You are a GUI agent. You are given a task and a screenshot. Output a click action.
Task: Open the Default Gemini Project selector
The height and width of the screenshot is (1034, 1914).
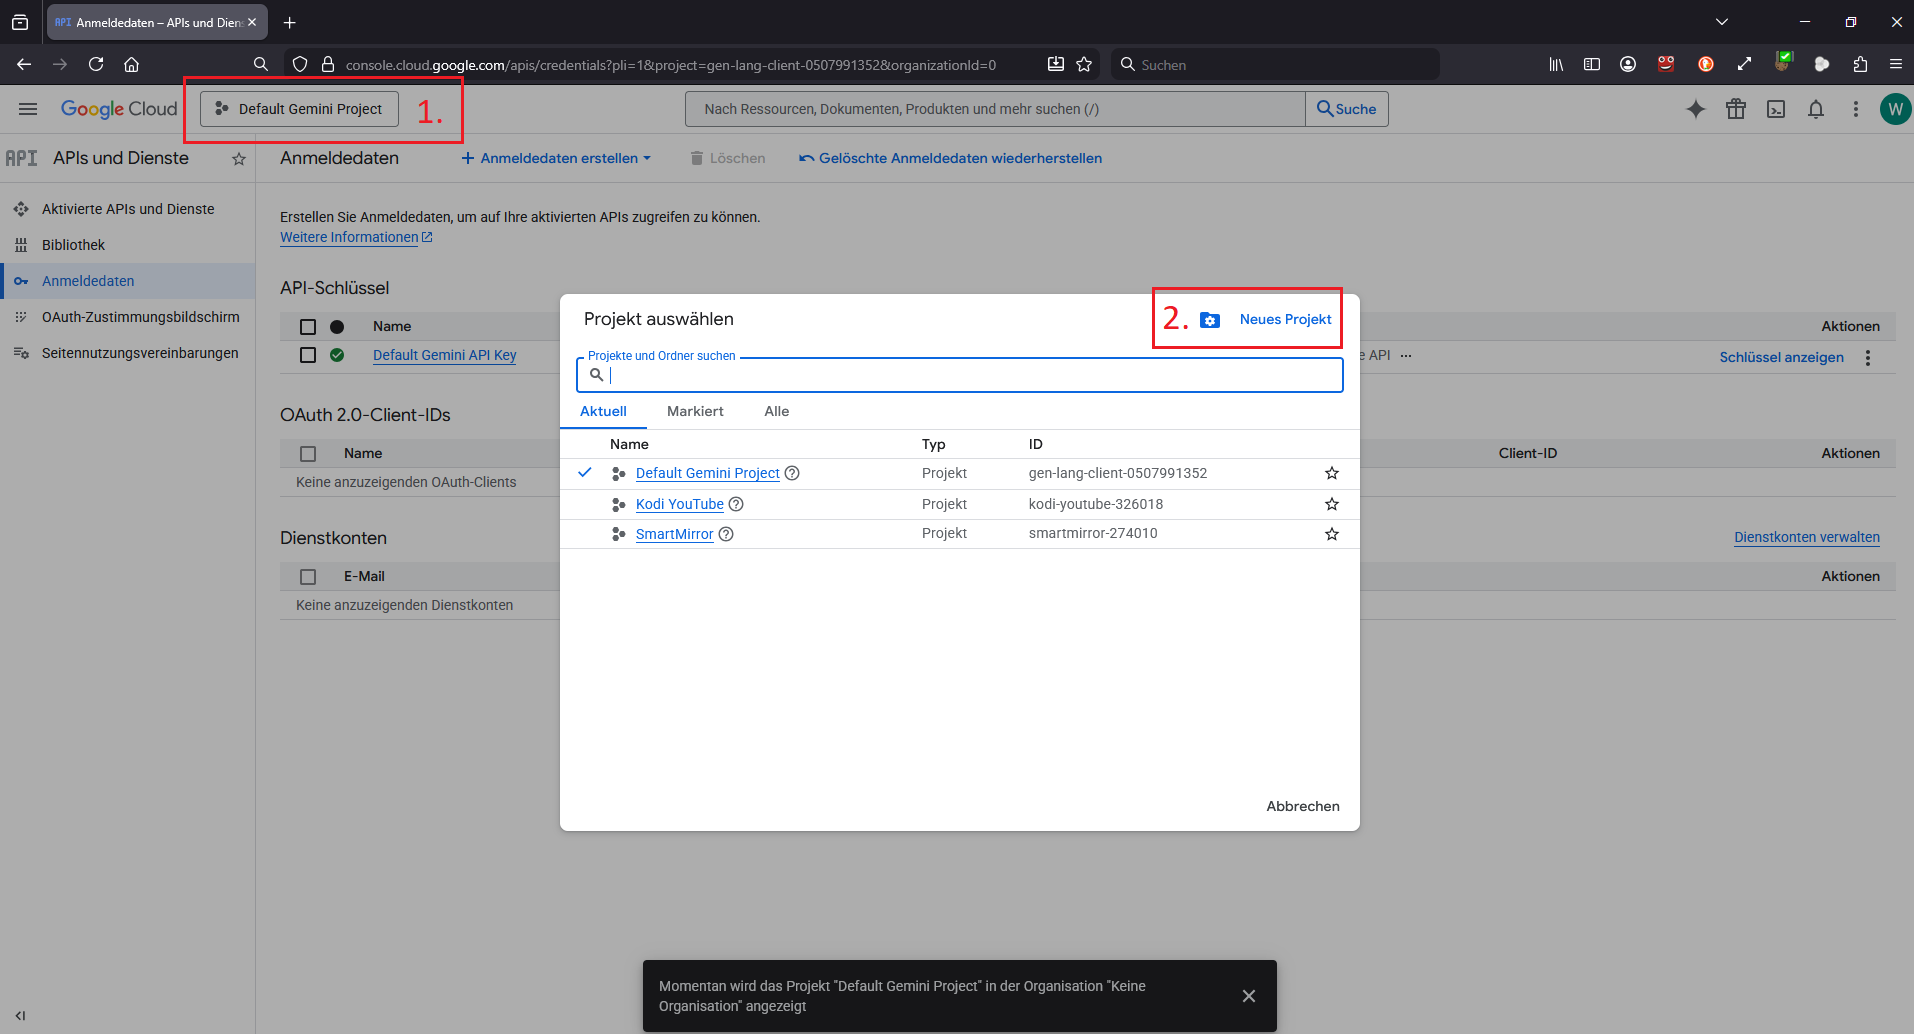point(299,109)
